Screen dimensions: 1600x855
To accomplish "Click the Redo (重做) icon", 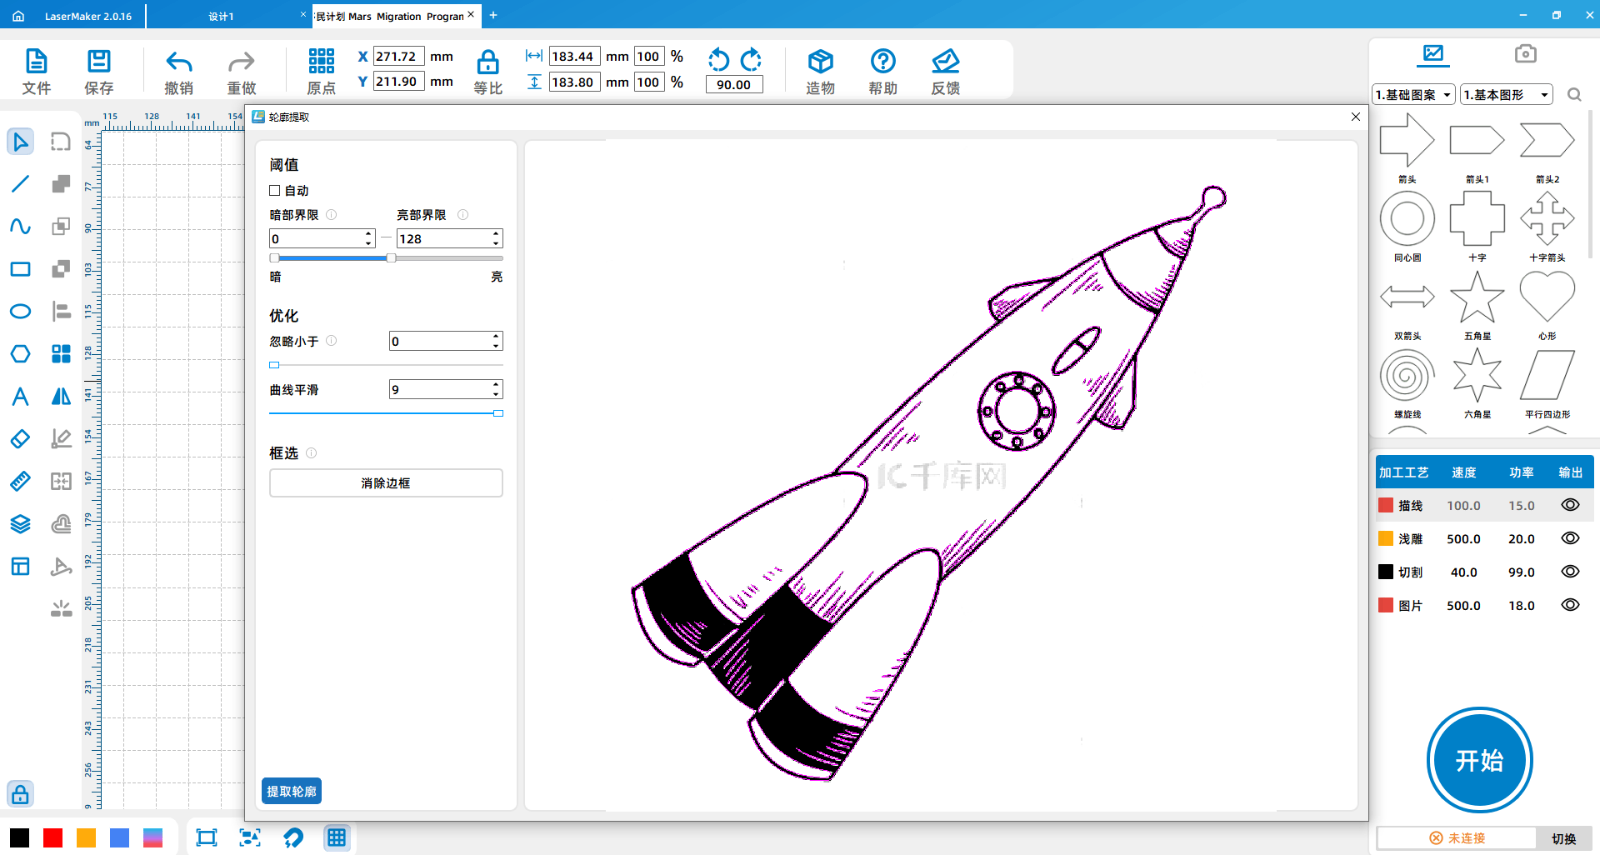I will pos(241,62).
